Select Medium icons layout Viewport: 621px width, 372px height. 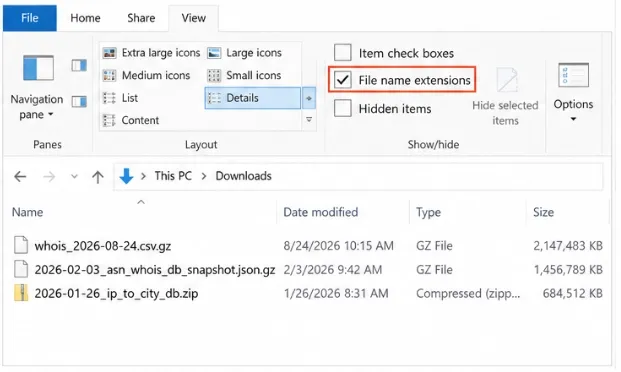pos(147,75)
